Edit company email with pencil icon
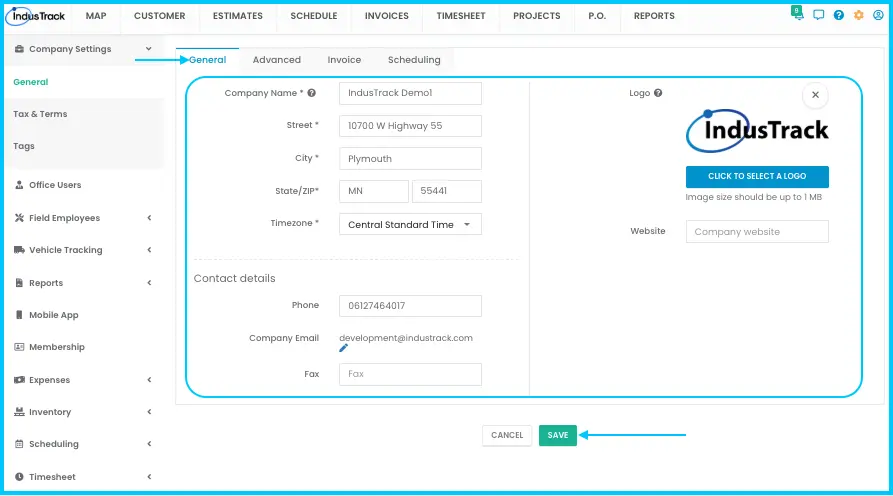The image size is (893, 496). [x=343, y=348]
